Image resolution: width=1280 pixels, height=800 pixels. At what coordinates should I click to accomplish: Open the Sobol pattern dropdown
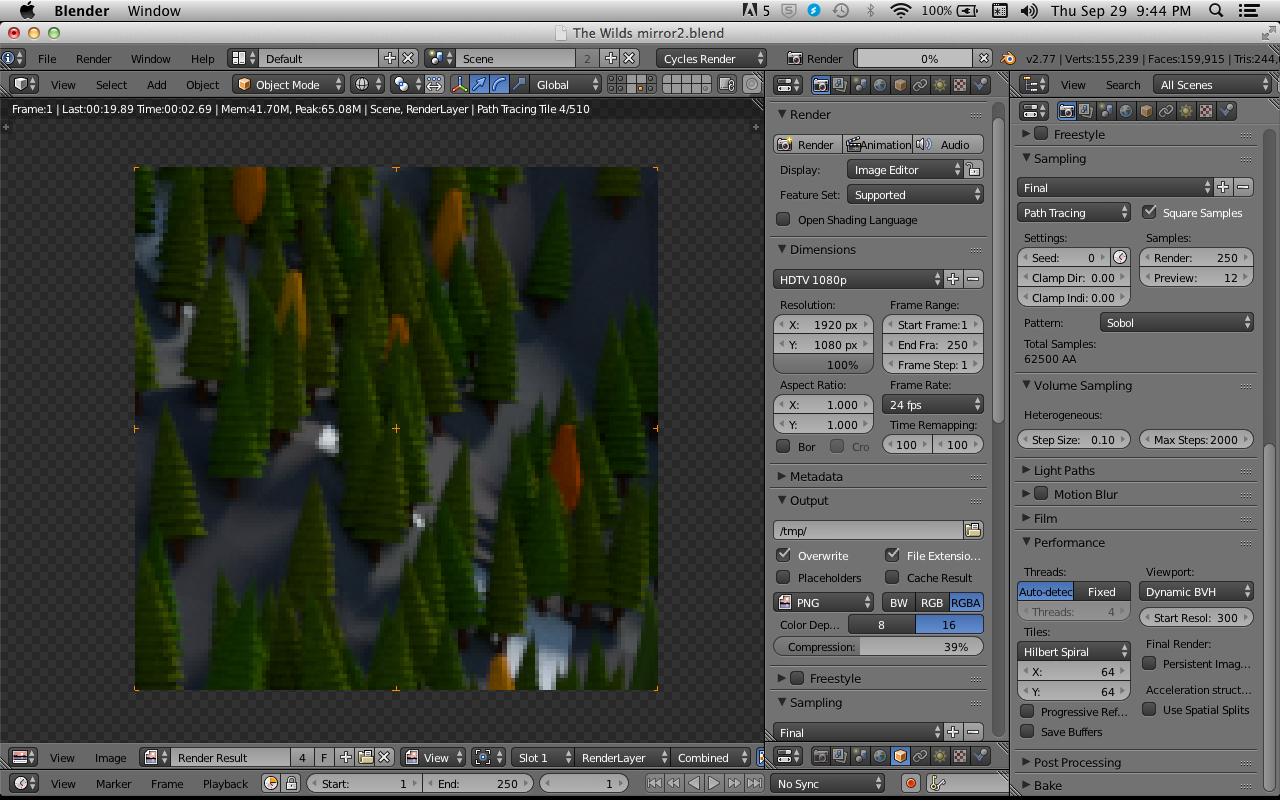tap(1176, 323)
